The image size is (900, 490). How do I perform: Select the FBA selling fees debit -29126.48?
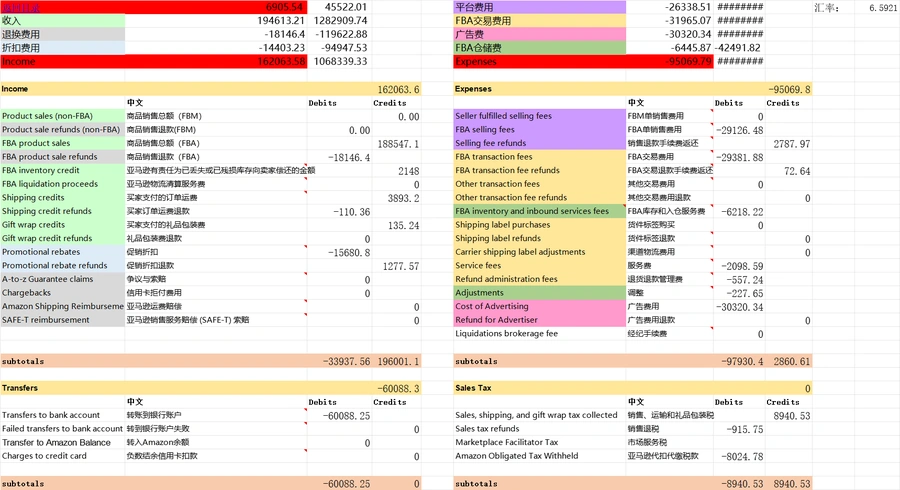pyautogui.click(x=739, y=130)
